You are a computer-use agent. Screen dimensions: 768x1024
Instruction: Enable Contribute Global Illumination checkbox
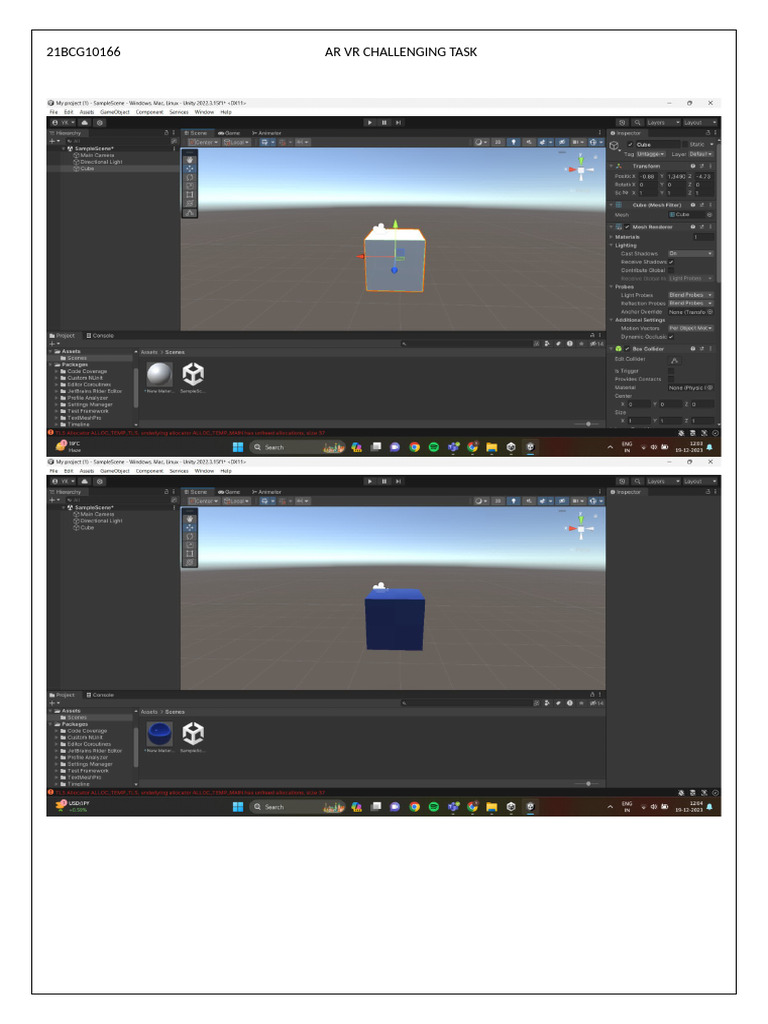point(671,270)
